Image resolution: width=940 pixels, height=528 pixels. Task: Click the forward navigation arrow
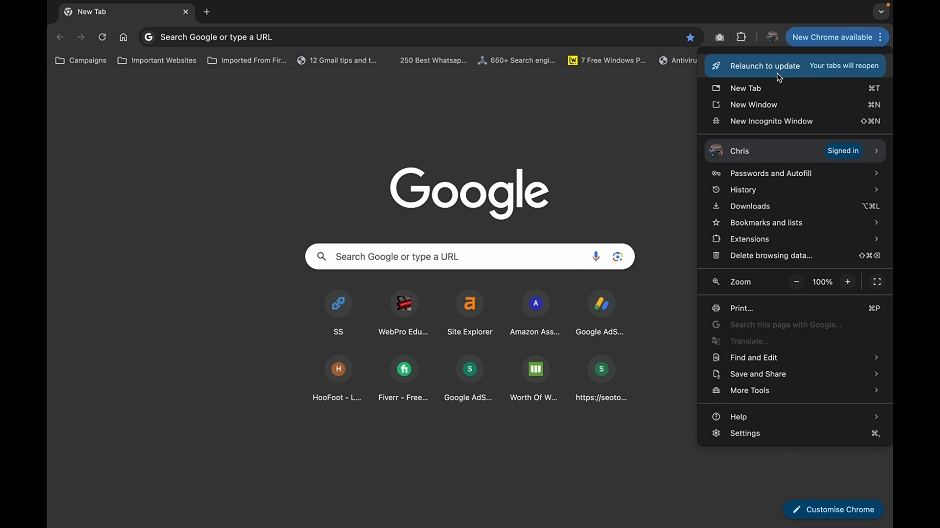pyautogui.click(x=81, y=37)
